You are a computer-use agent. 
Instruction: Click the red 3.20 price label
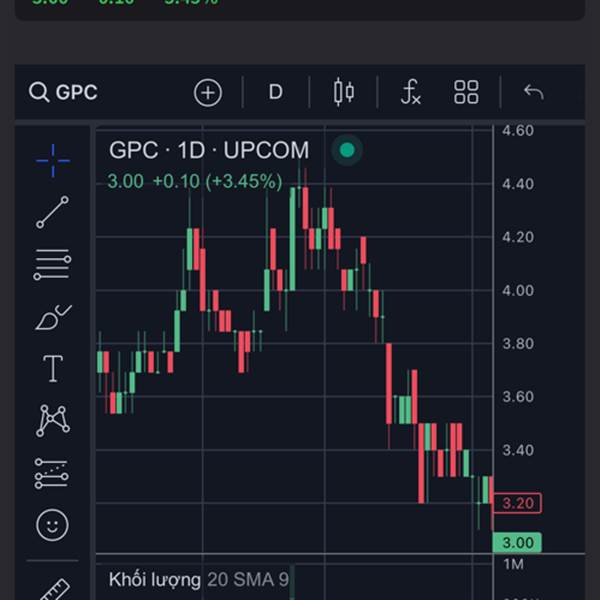coord(518,503)
